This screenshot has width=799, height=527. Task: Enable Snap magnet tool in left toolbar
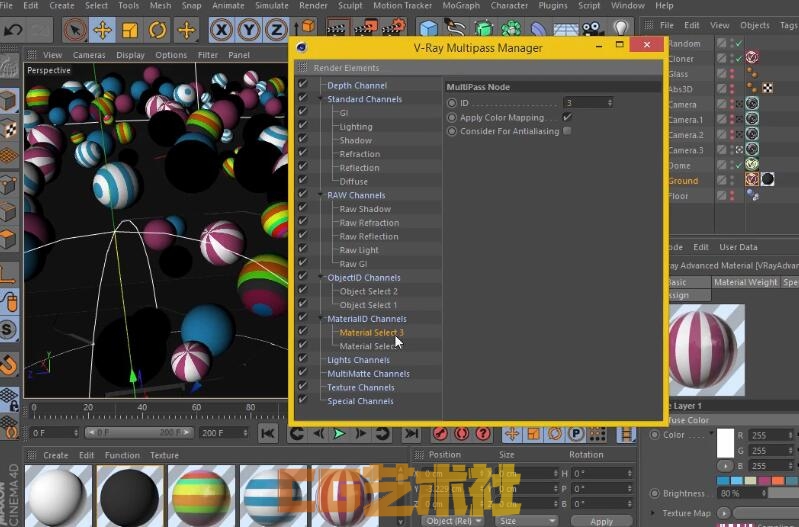pos(9,365)
